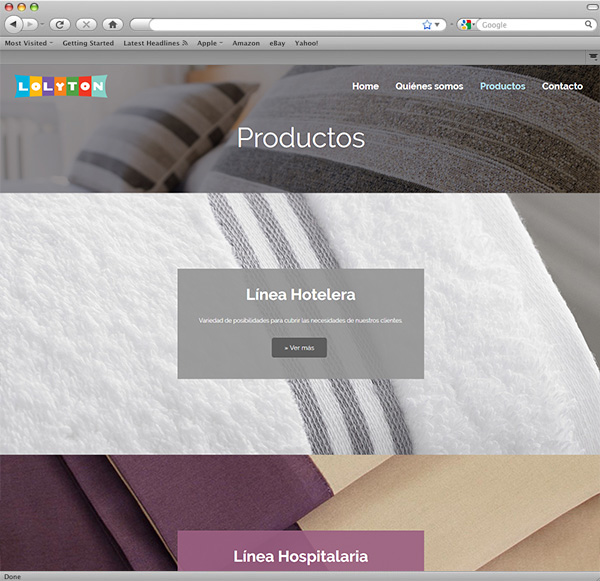Select the Productos navigation item

[x=502, y=86]
